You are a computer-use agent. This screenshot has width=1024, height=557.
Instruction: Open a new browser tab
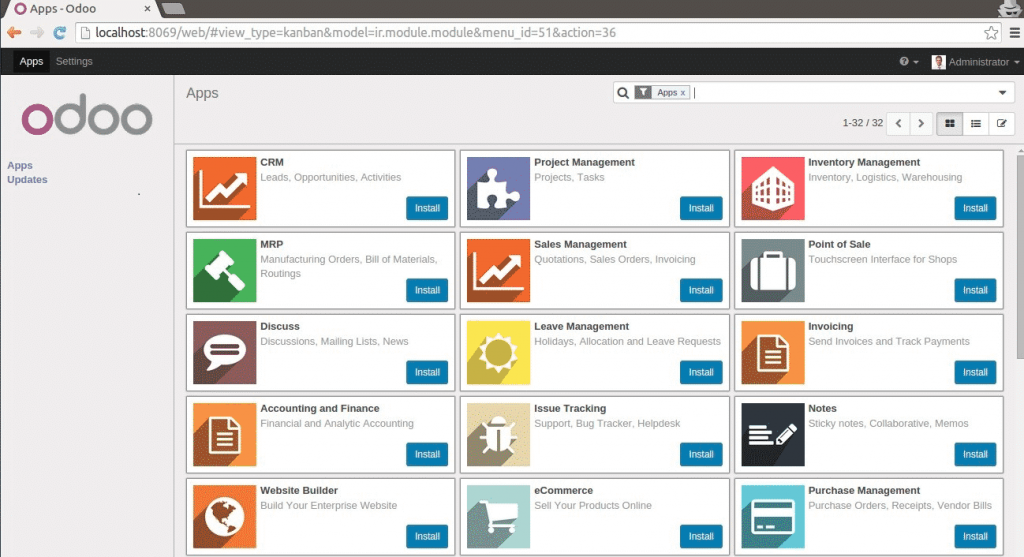(x=174, y=8)
